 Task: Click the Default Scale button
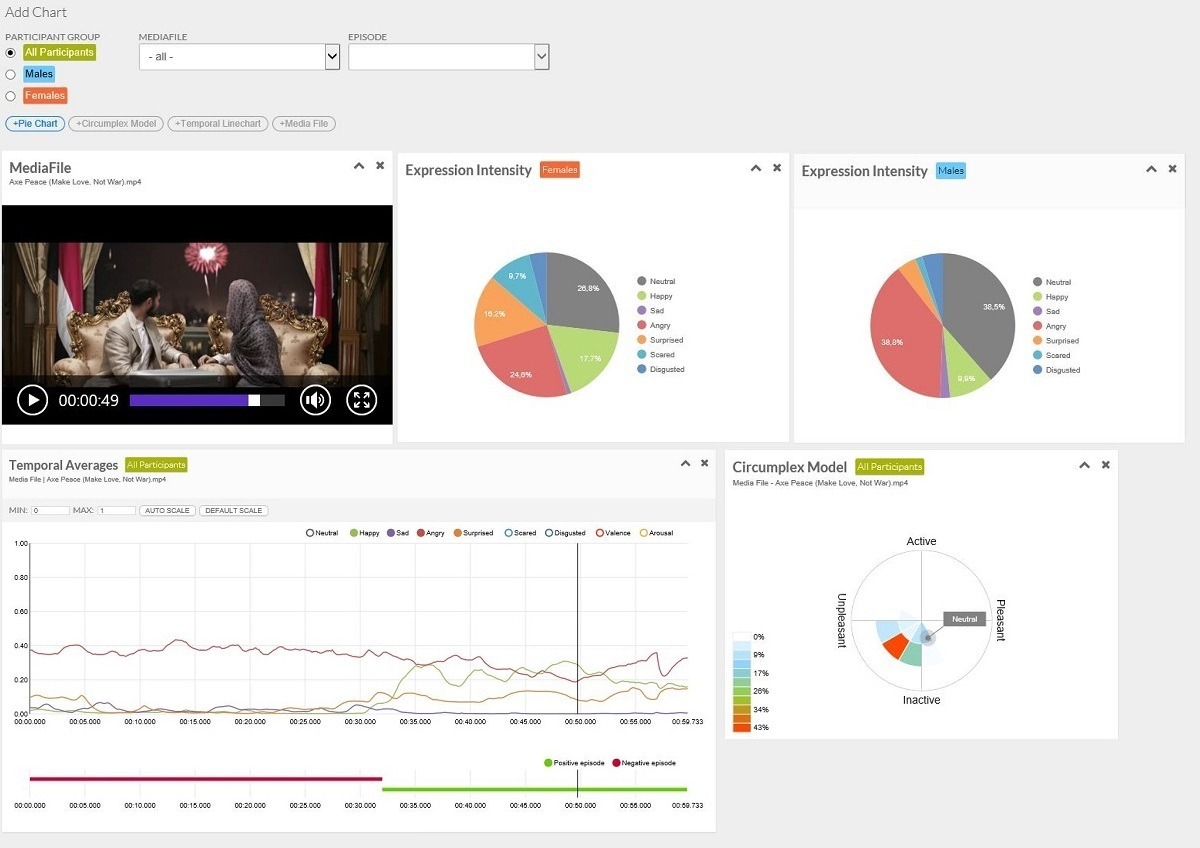pos(234,511)
